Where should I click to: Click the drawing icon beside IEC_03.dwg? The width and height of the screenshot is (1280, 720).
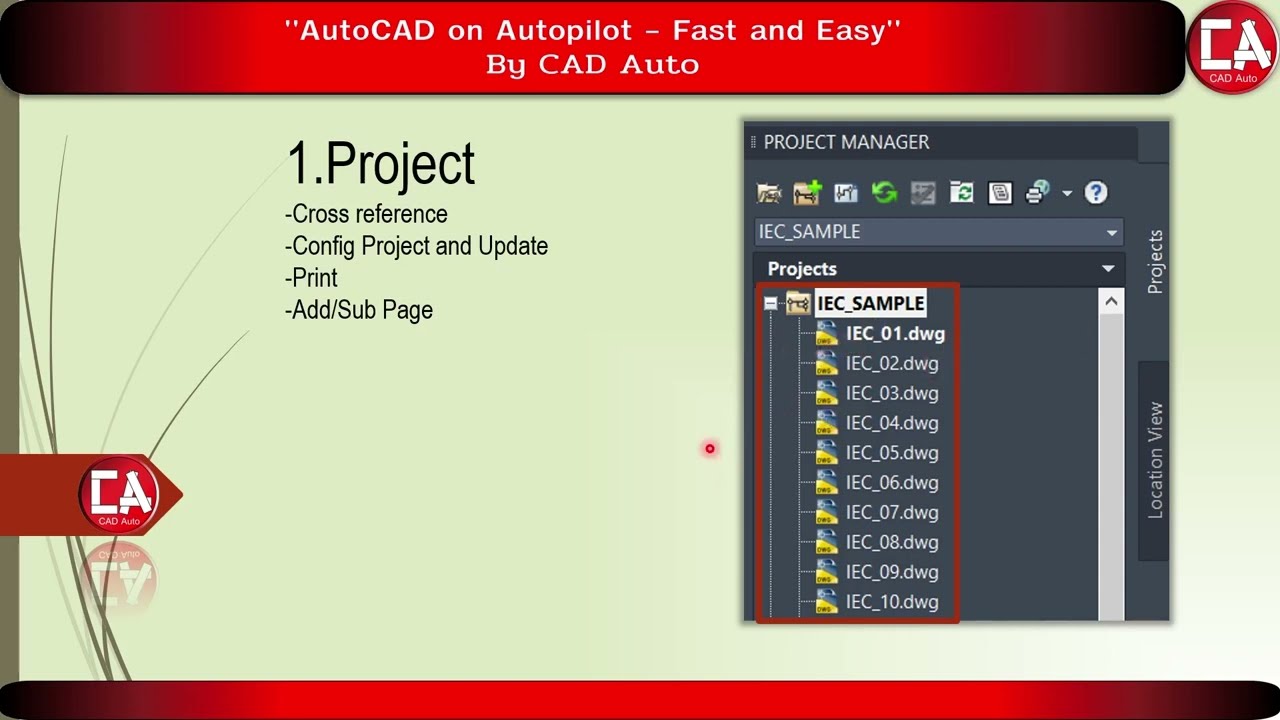coord(826,393)
